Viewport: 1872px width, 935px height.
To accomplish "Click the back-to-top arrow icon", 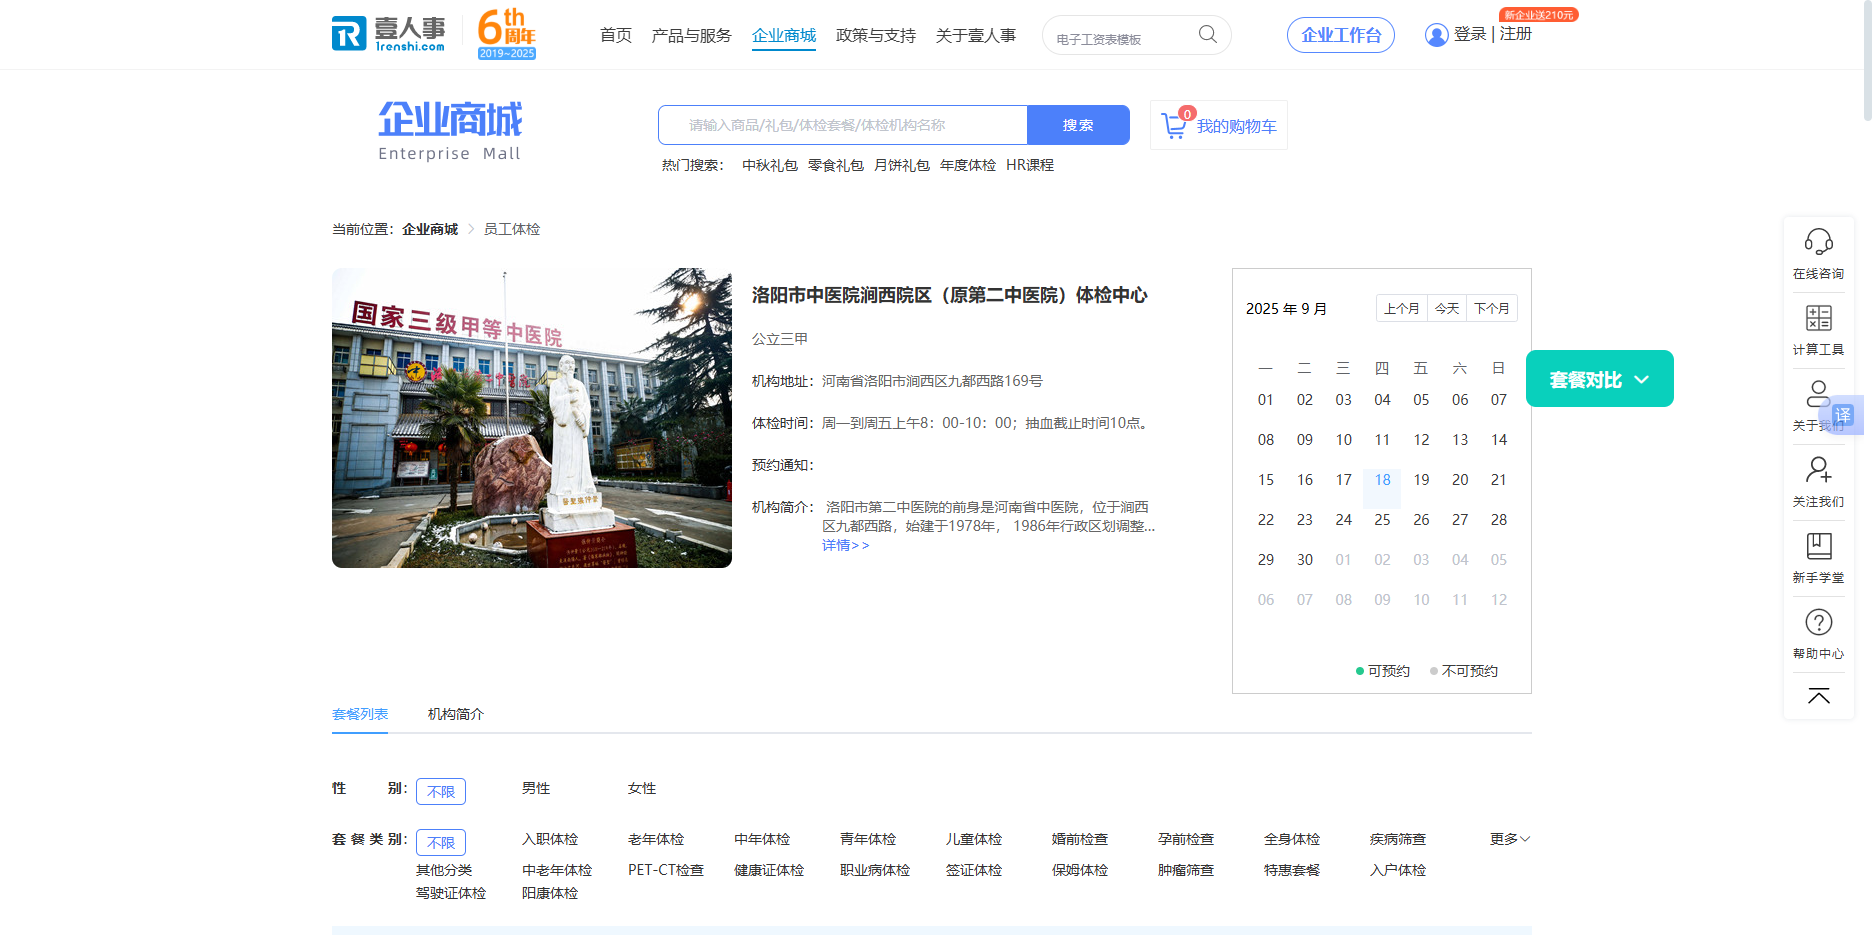I will coord(1818,696).
